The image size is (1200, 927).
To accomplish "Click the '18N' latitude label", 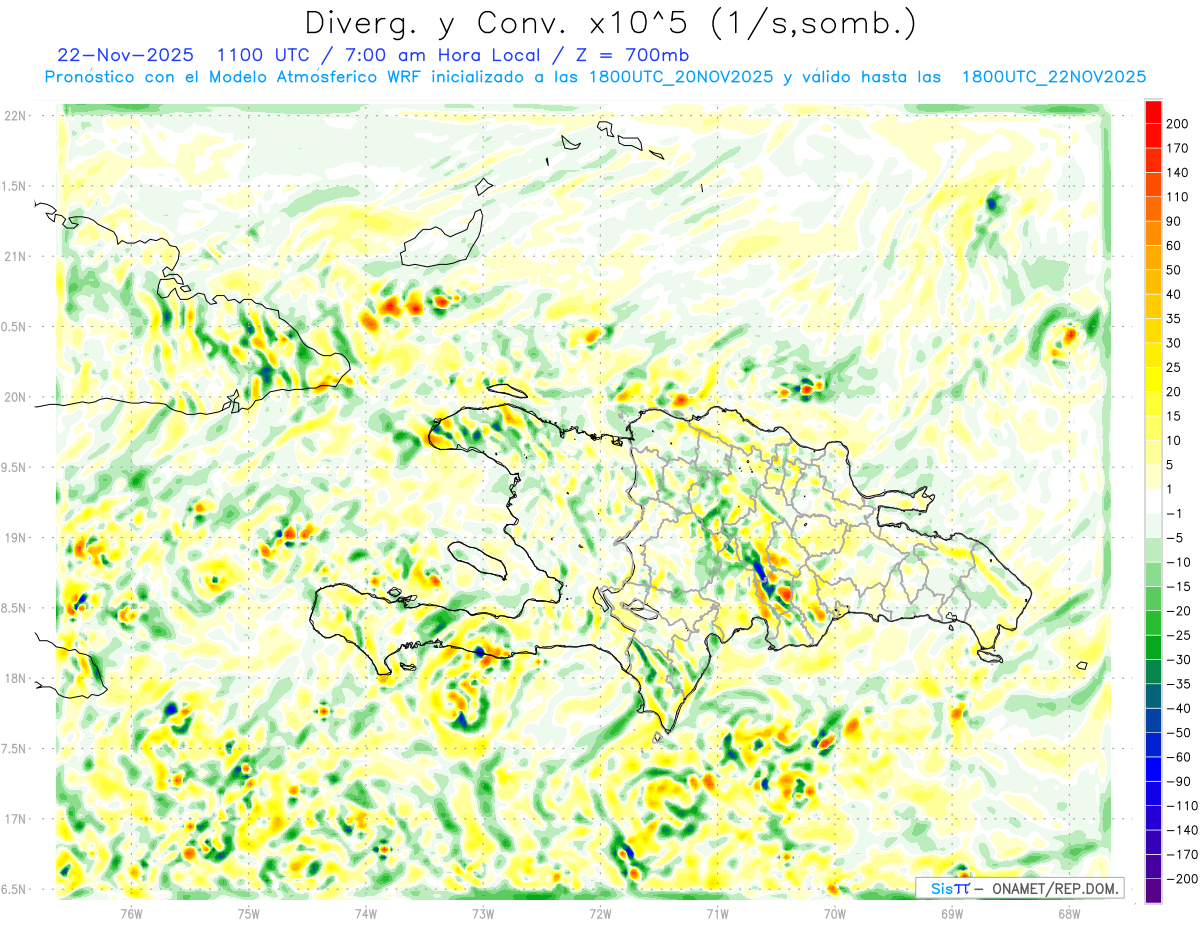I will tap(14, 678).
